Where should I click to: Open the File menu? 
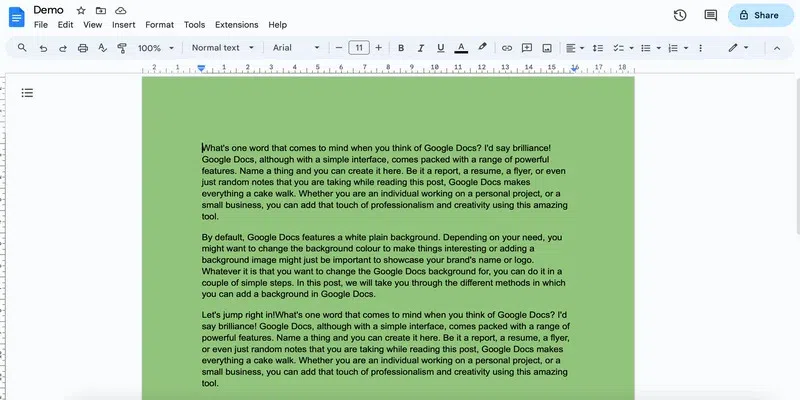click(41, 24)
